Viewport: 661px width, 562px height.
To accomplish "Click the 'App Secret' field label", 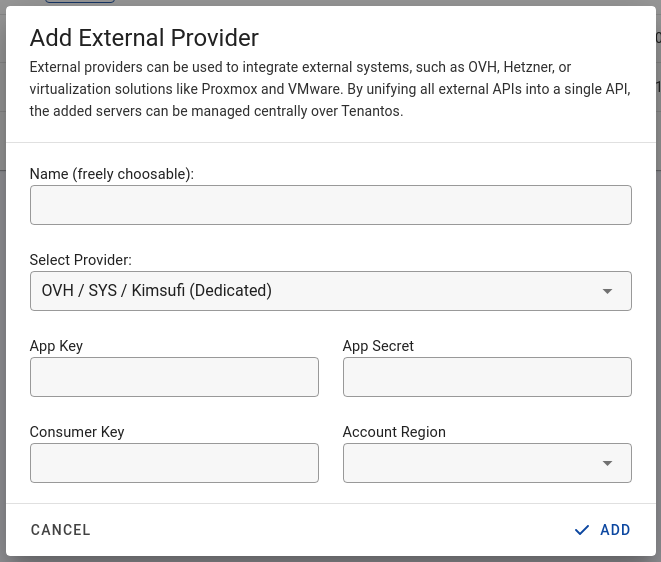I will (378, 346).
